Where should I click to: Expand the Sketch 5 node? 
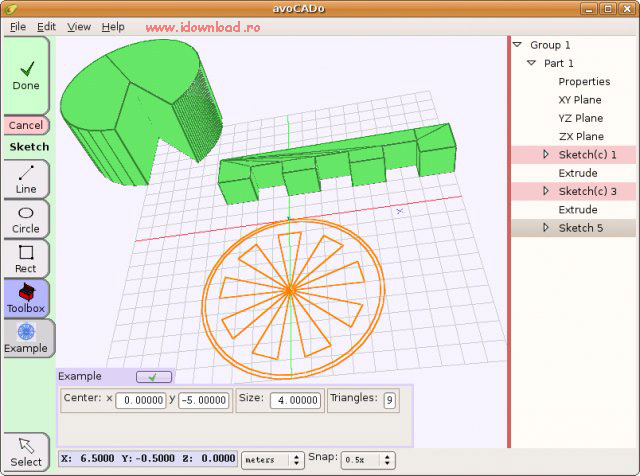(546, 227)
